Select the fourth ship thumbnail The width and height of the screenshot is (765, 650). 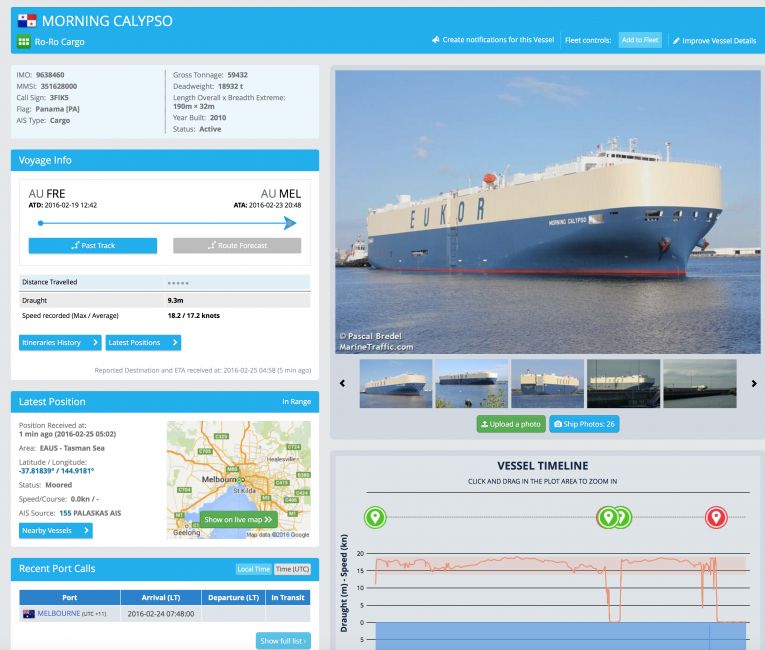[x=624, y=383]
